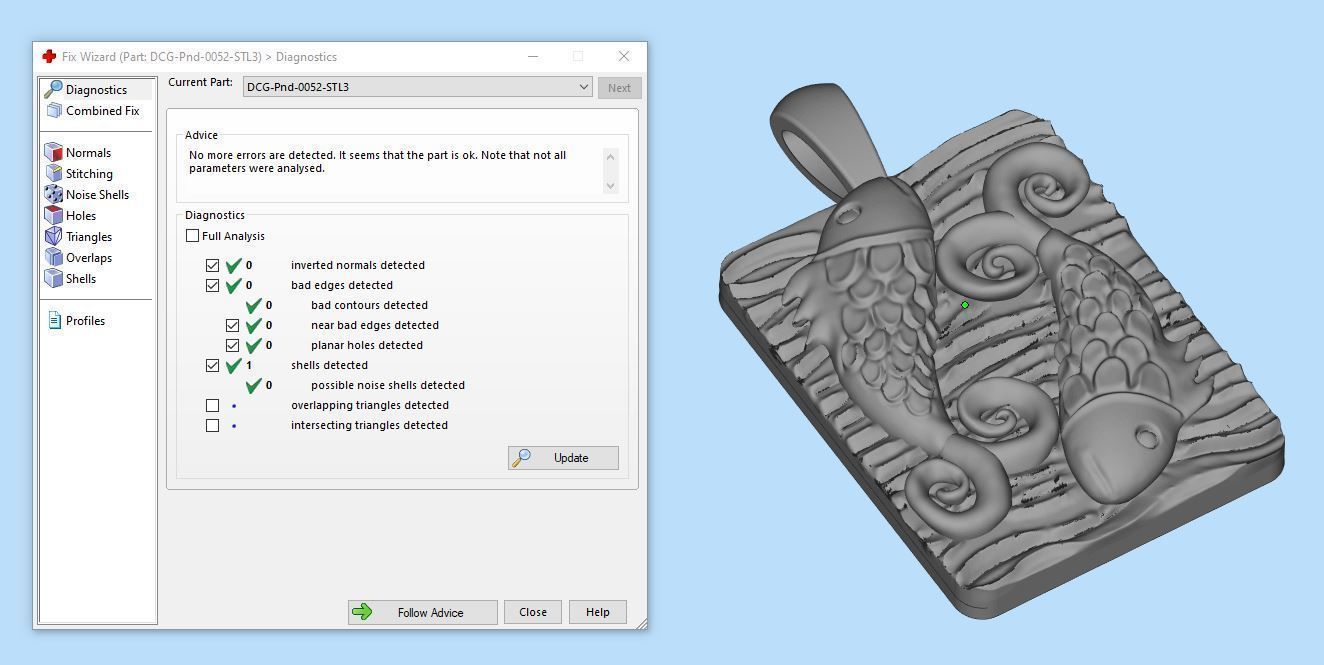Click the Normals red cube icon
The width and height of the screenshot is (1324, 665).
54,153
